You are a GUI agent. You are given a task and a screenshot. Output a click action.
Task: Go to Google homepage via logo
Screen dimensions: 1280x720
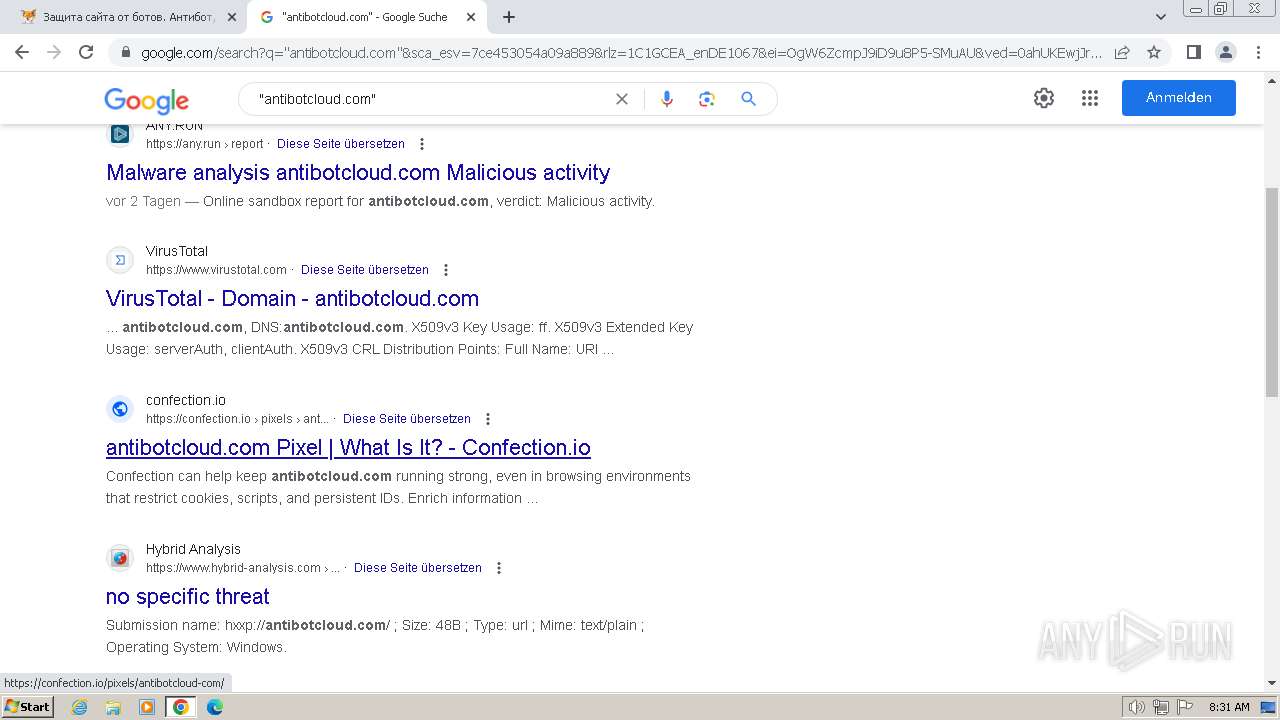click(147, 100)
